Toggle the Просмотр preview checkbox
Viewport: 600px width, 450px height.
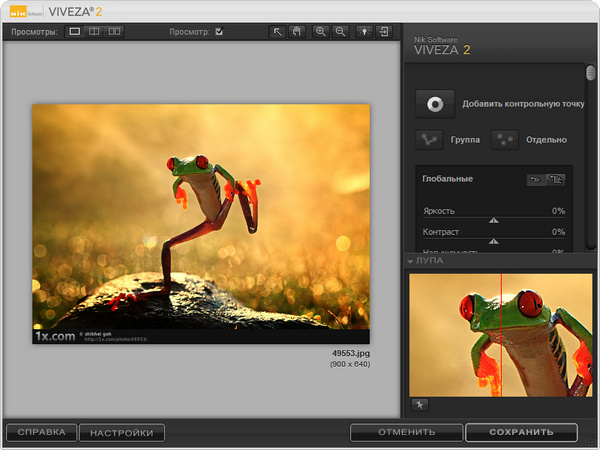pos(219,32)
